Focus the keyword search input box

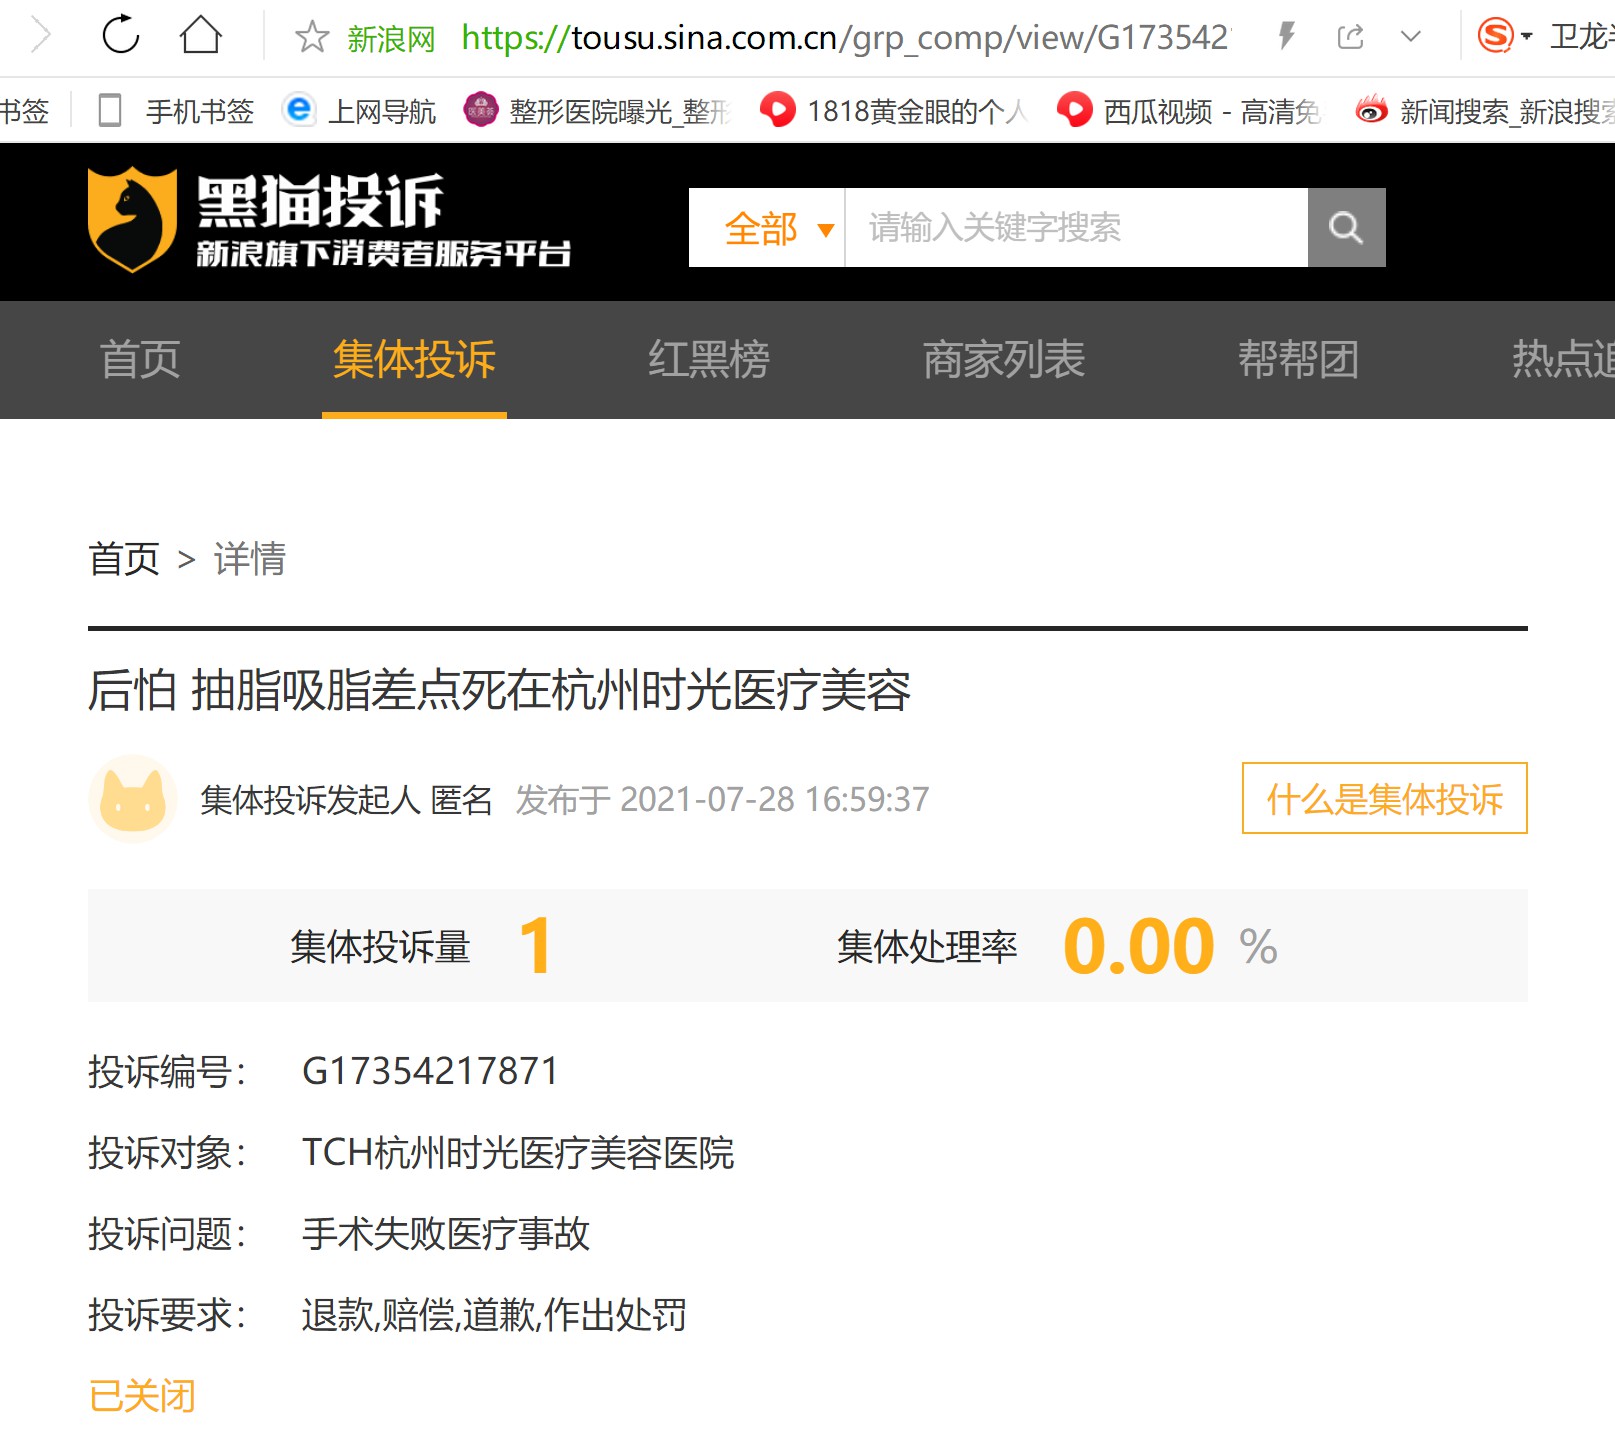pyautogui.click(x=1076, y=228)
